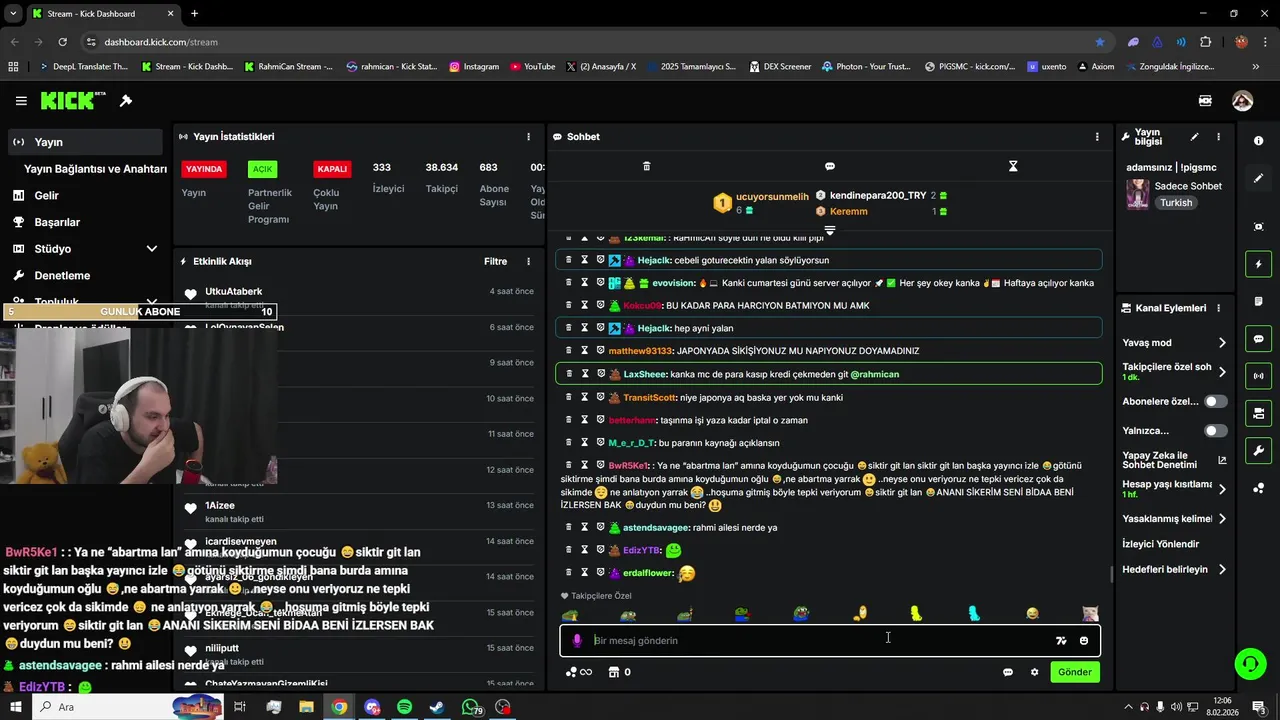Toggle the Yalnızca... switch
This screenshot has width=1280, height=720.
(1216, 431)
